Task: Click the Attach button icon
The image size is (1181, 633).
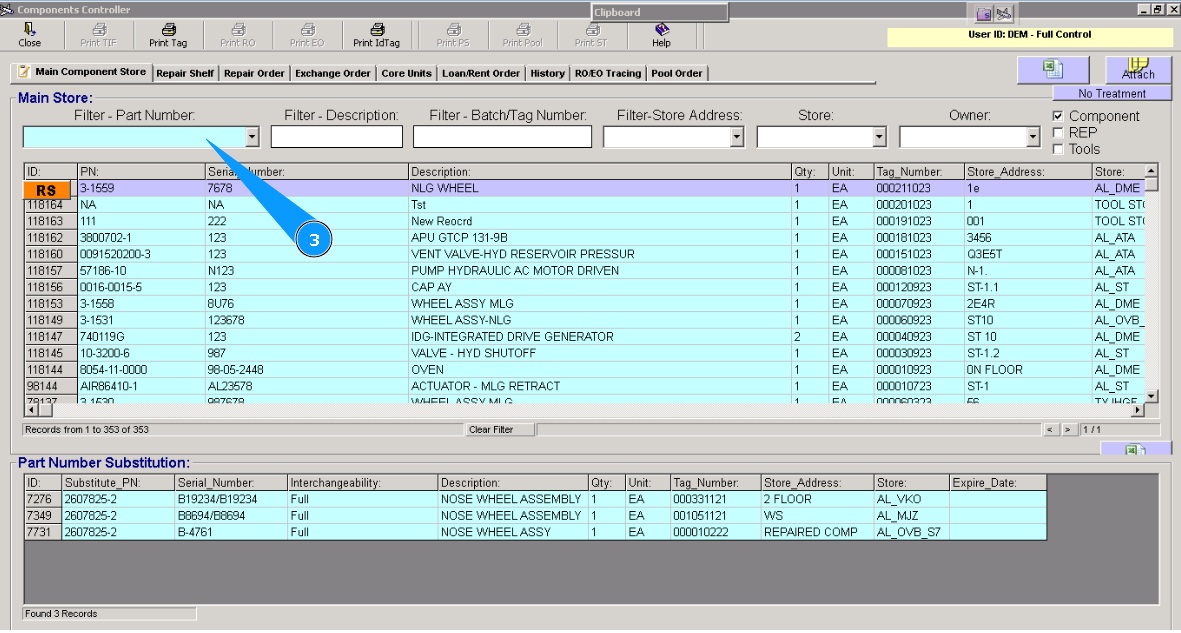Action: pyautogui.click(x=1137, y=68)
